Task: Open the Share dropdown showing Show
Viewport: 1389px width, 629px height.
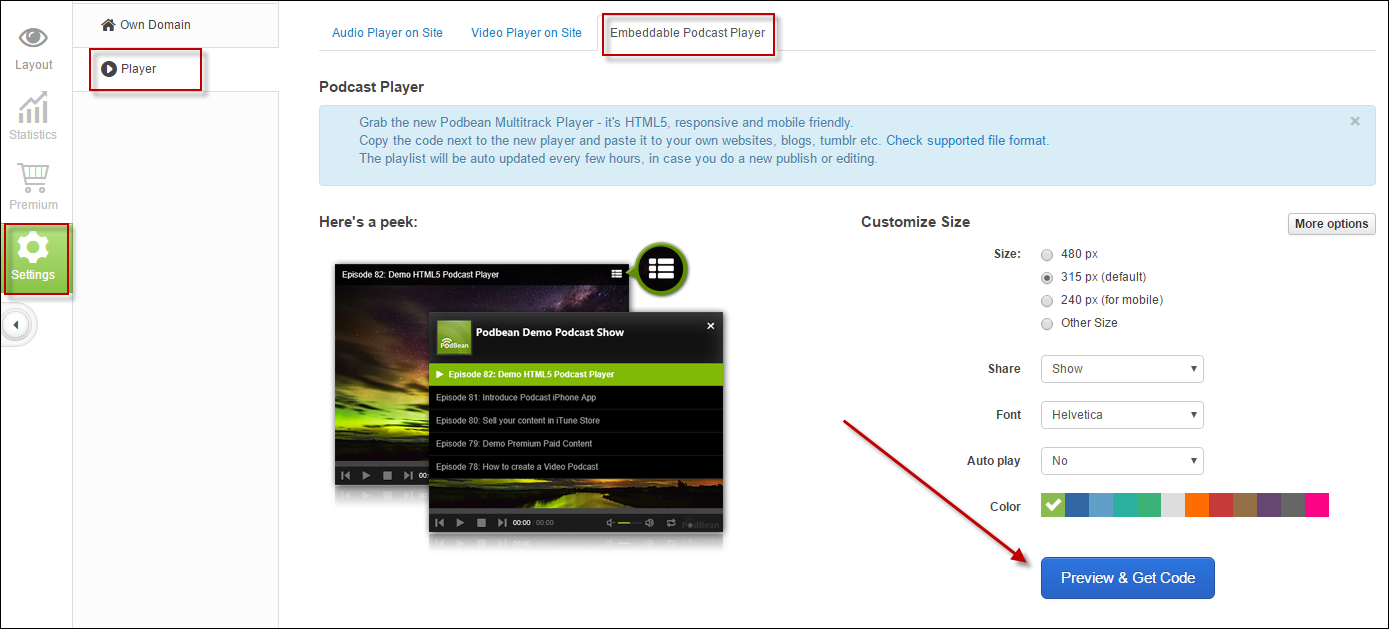Action: (x=1122, y=369)
